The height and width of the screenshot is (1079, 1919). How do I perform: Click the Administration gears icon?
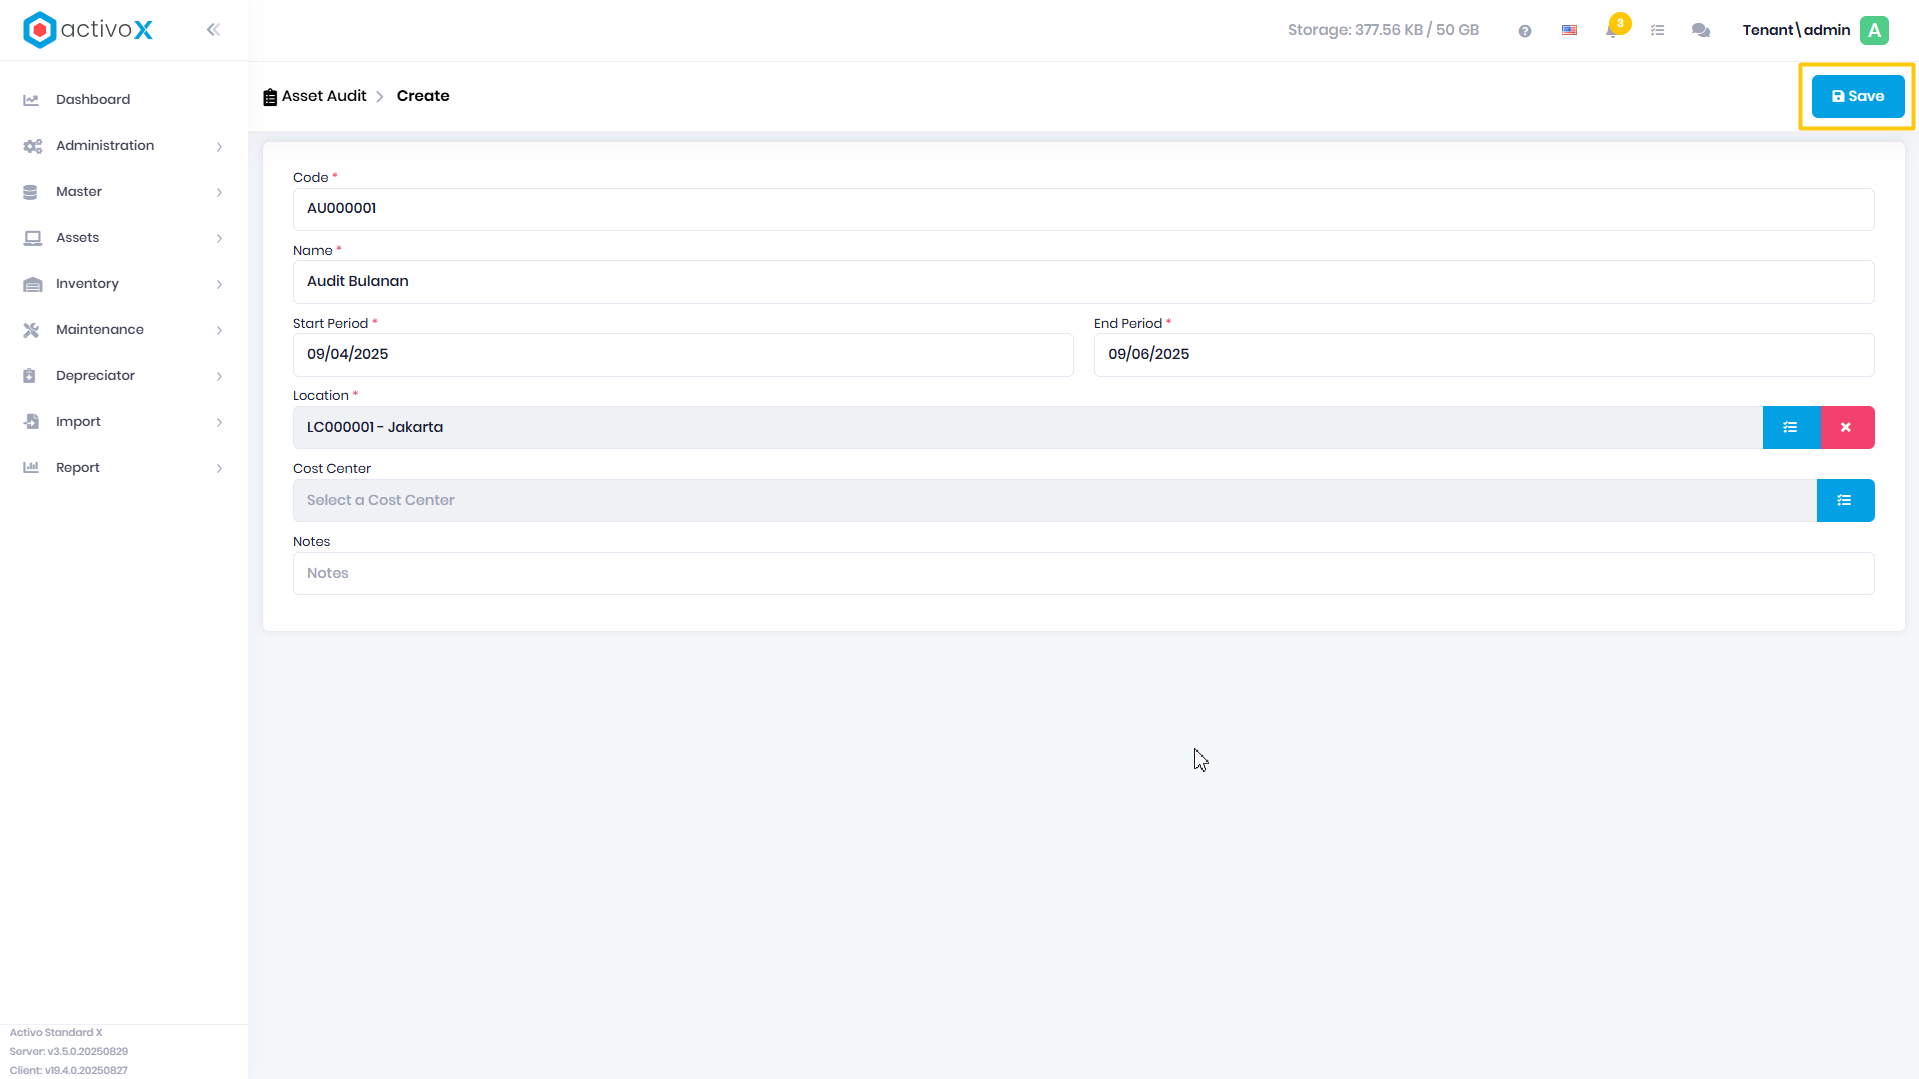coord(32,146)
